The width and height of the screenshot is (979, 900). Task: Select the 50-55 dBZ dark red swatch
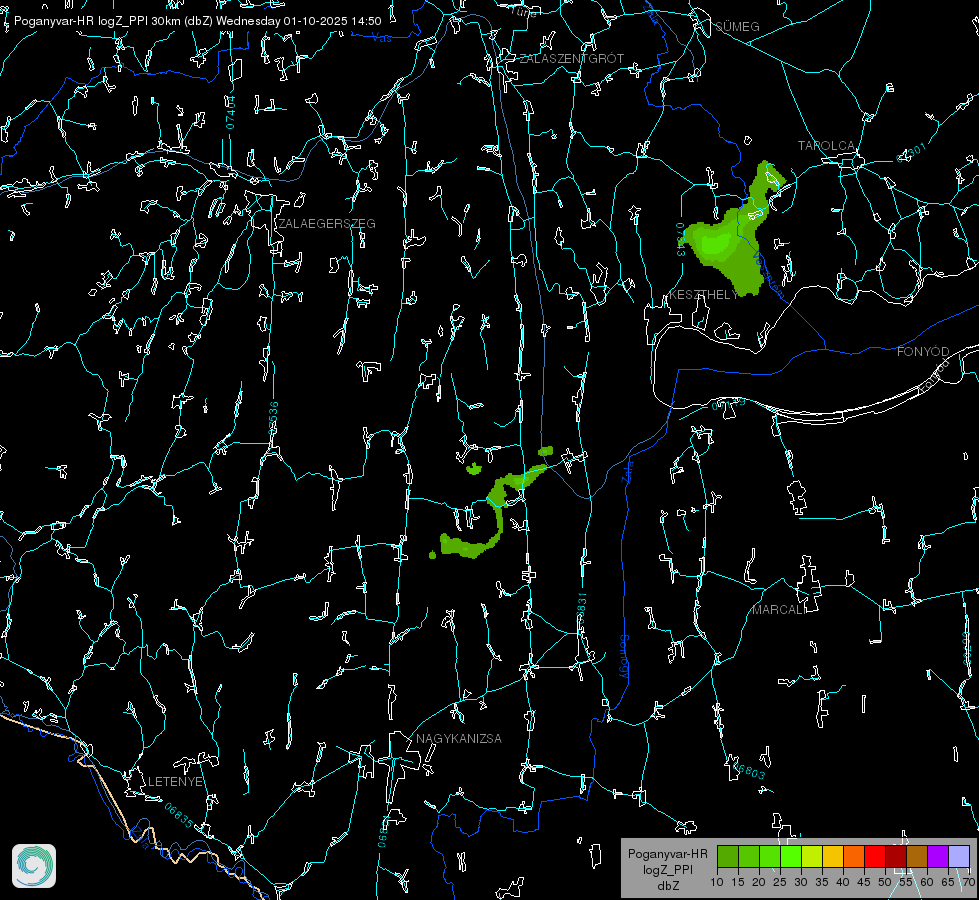897,856
